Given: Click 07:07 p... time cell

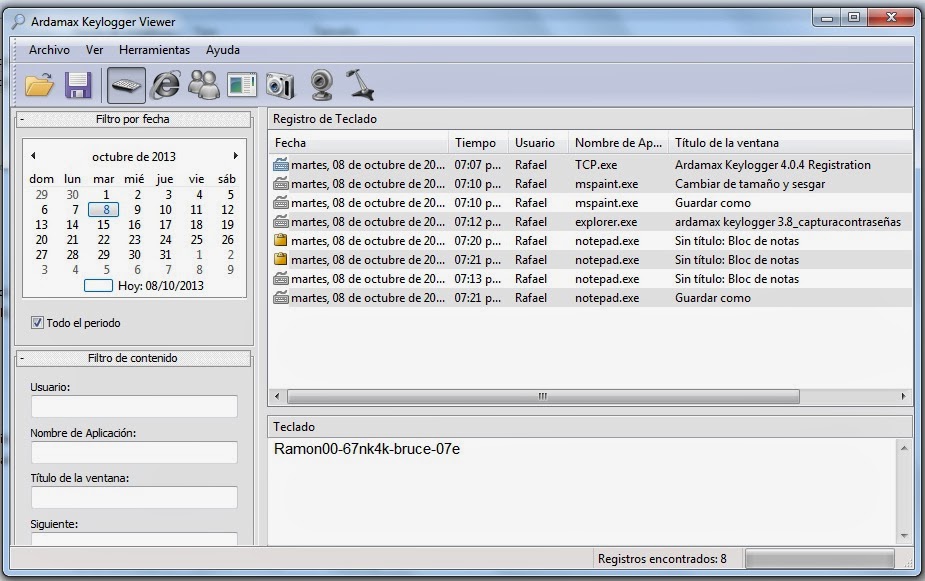Looking at the screenshot, I should coord(477,165).
